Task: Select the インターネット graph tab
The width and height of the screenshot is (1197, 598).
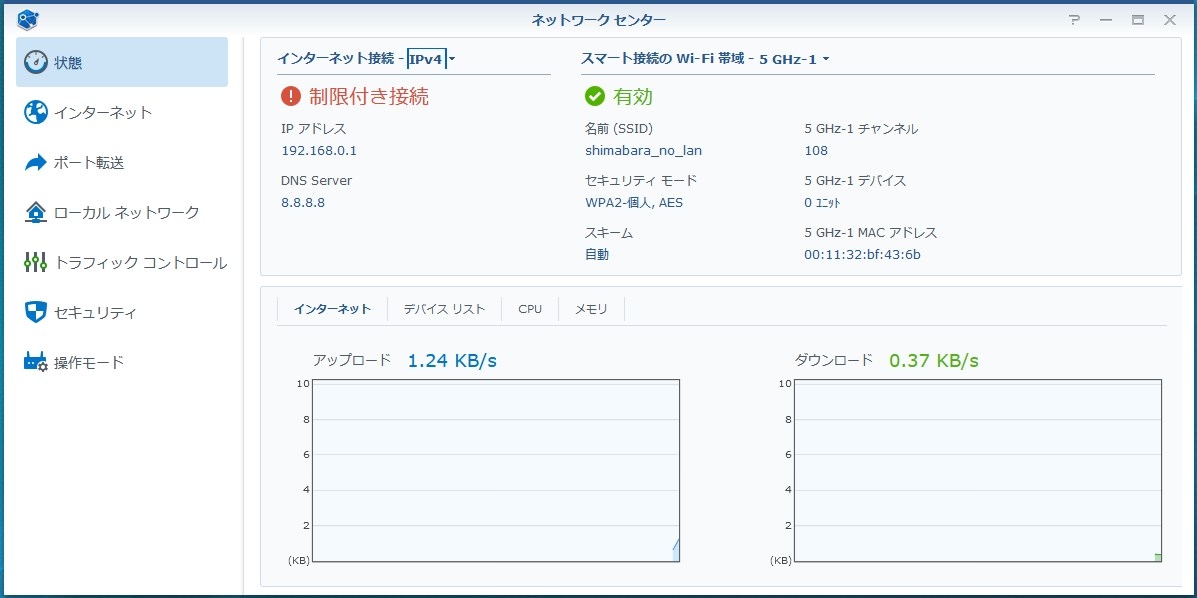Action: pyautogui.click(x=332, y=309)
